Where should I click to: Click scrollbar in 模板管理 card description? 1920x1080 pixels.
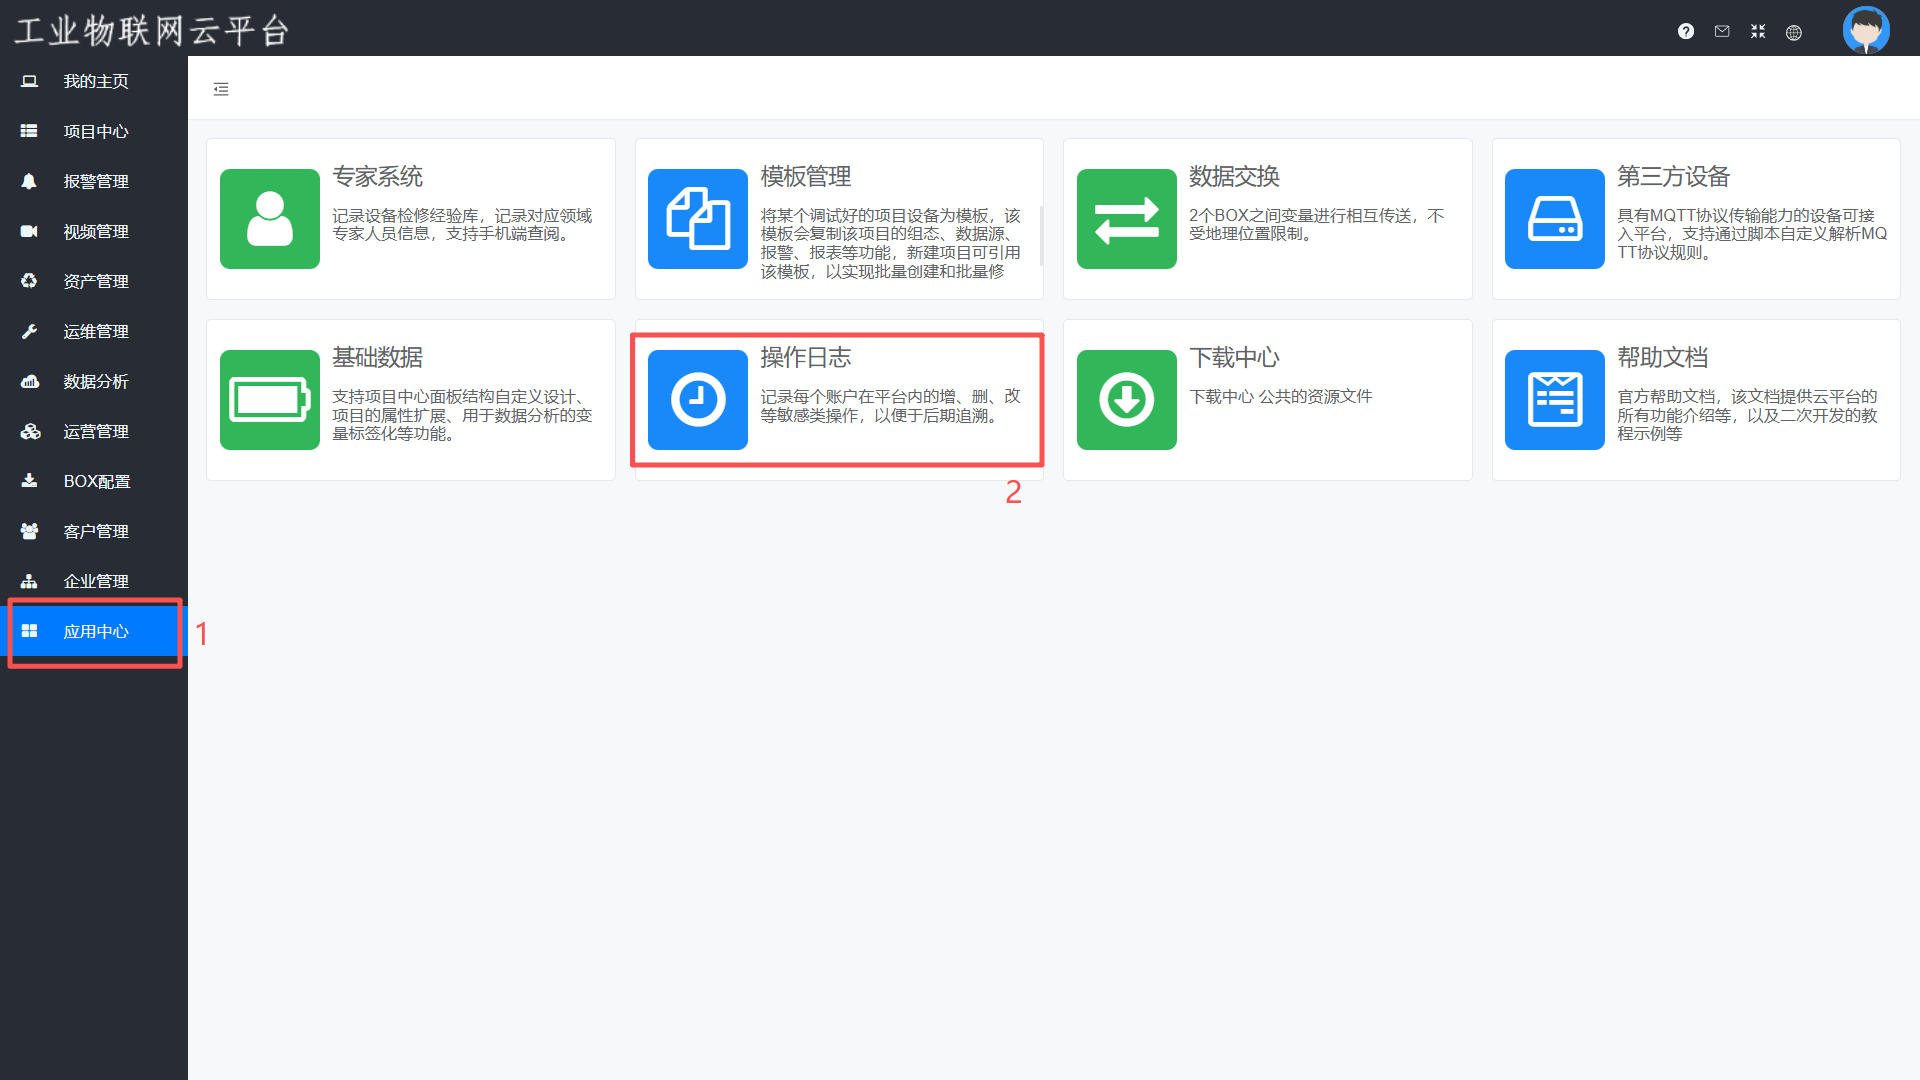point(1041,236)
